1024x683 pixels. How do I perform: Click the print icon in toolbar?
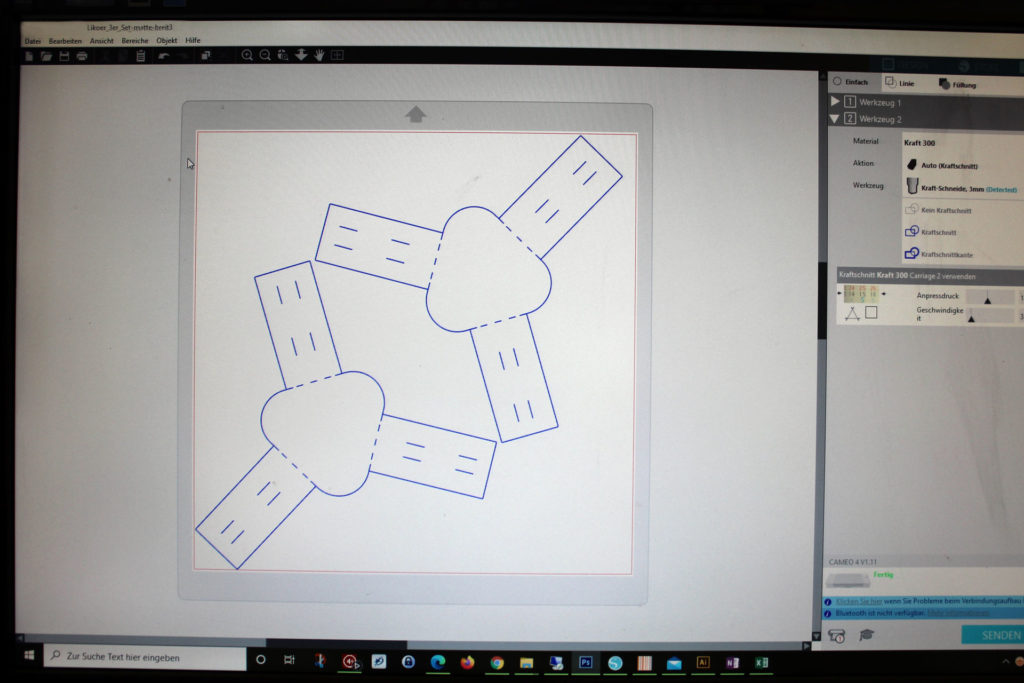click(82, 56)
